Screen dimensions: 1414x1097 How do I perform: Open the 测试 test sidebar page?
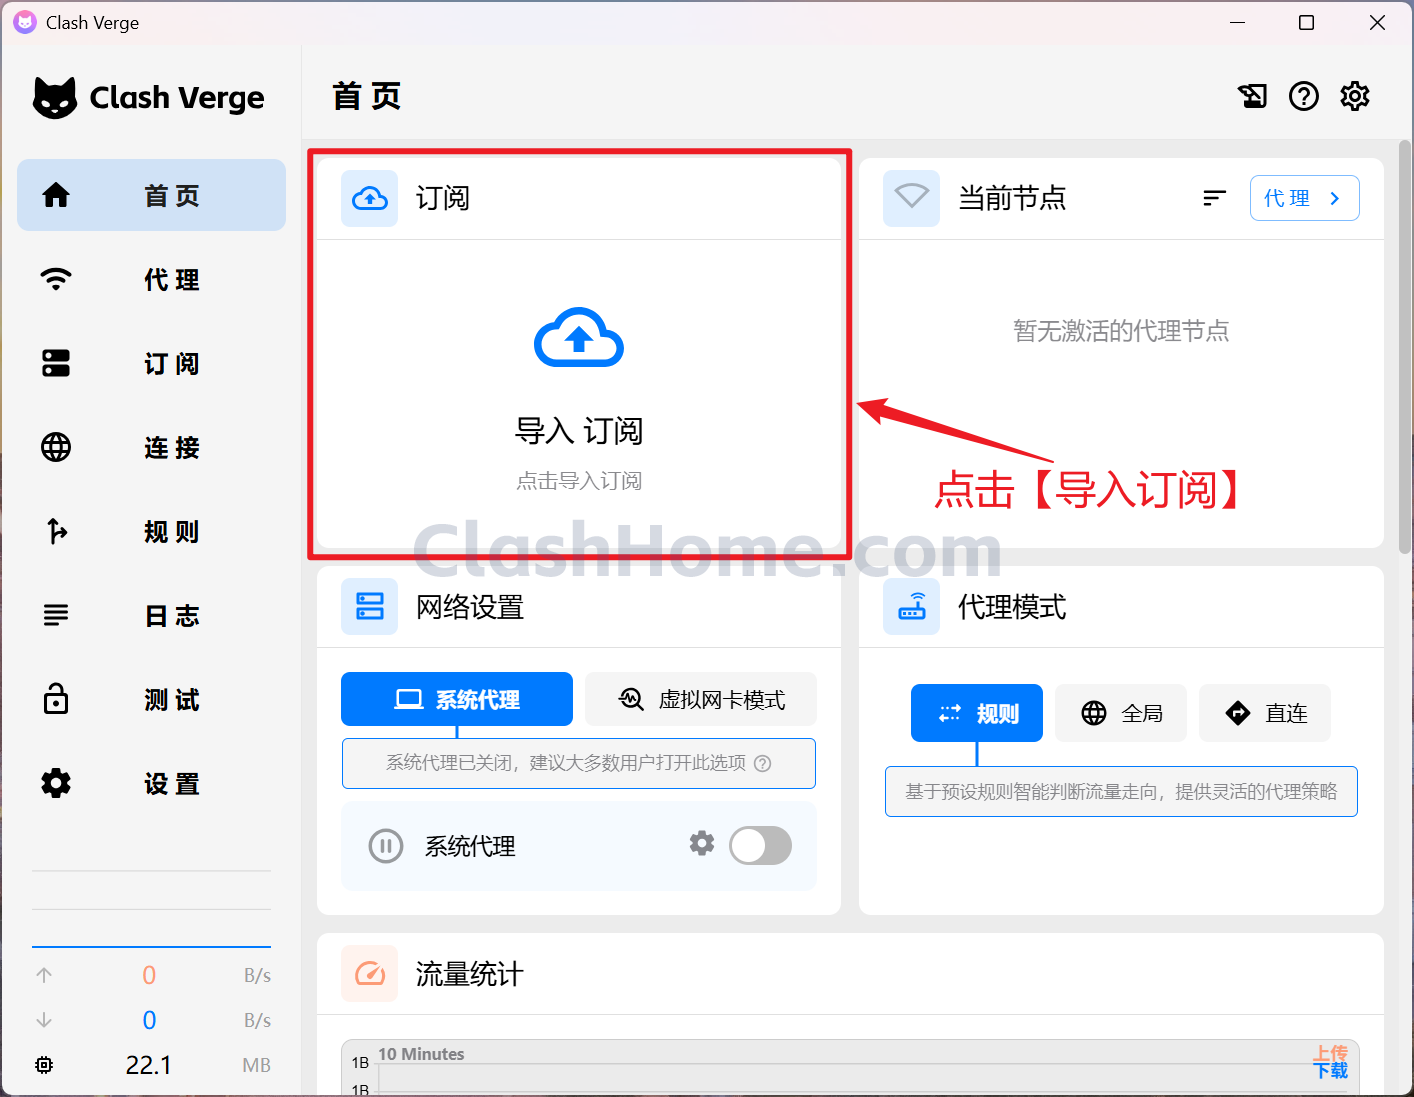coord(151,699)
